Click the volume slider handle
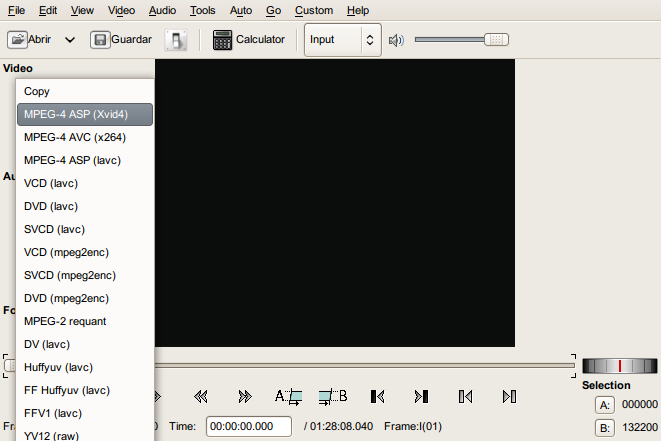This screenshot has width=661, height=441. (496, 40)
